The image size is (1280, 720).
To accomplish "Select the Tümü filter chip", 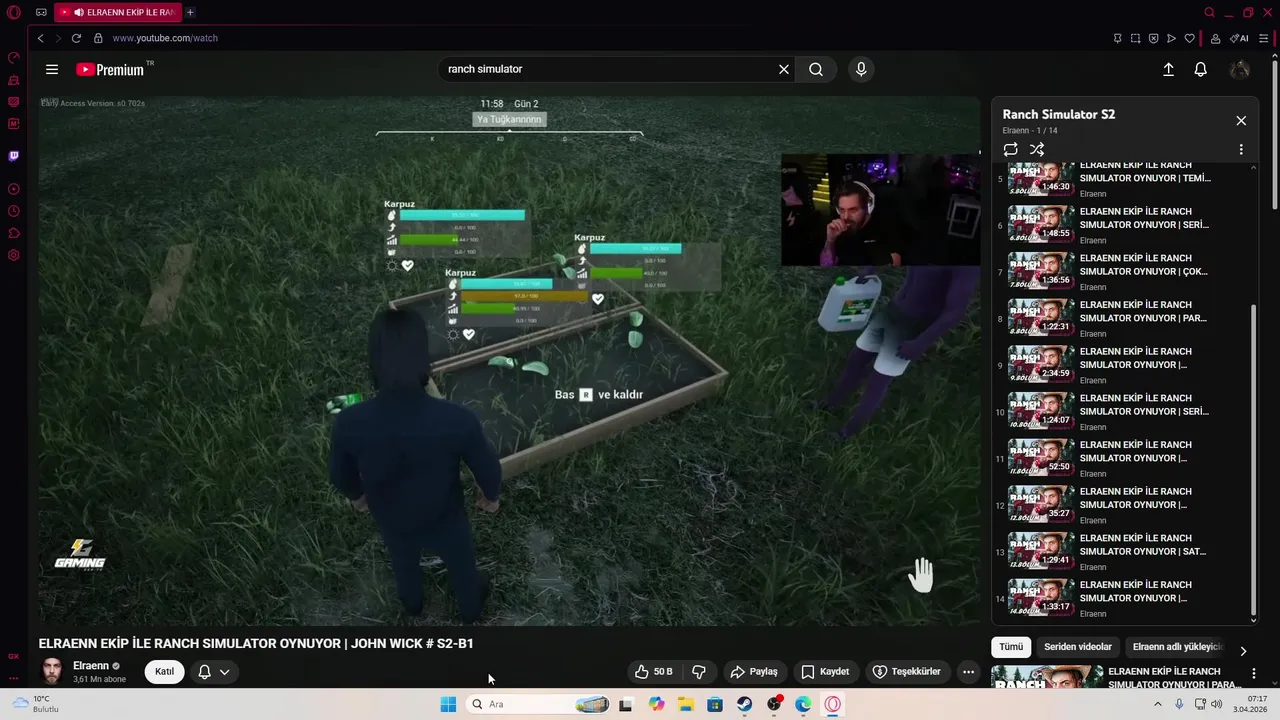I will click(1011, 647).
